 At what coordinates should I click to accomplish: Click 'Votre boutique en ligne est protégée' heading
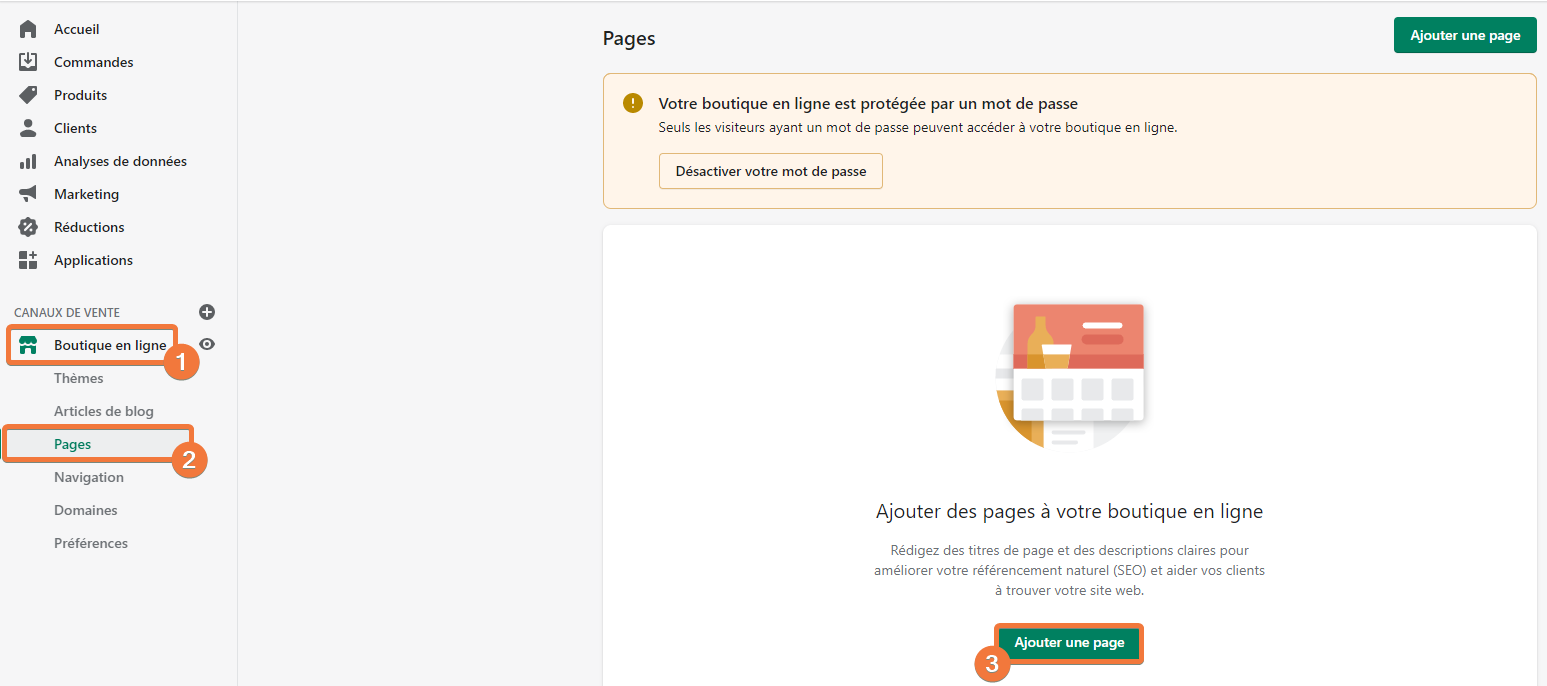click(868, 103)
